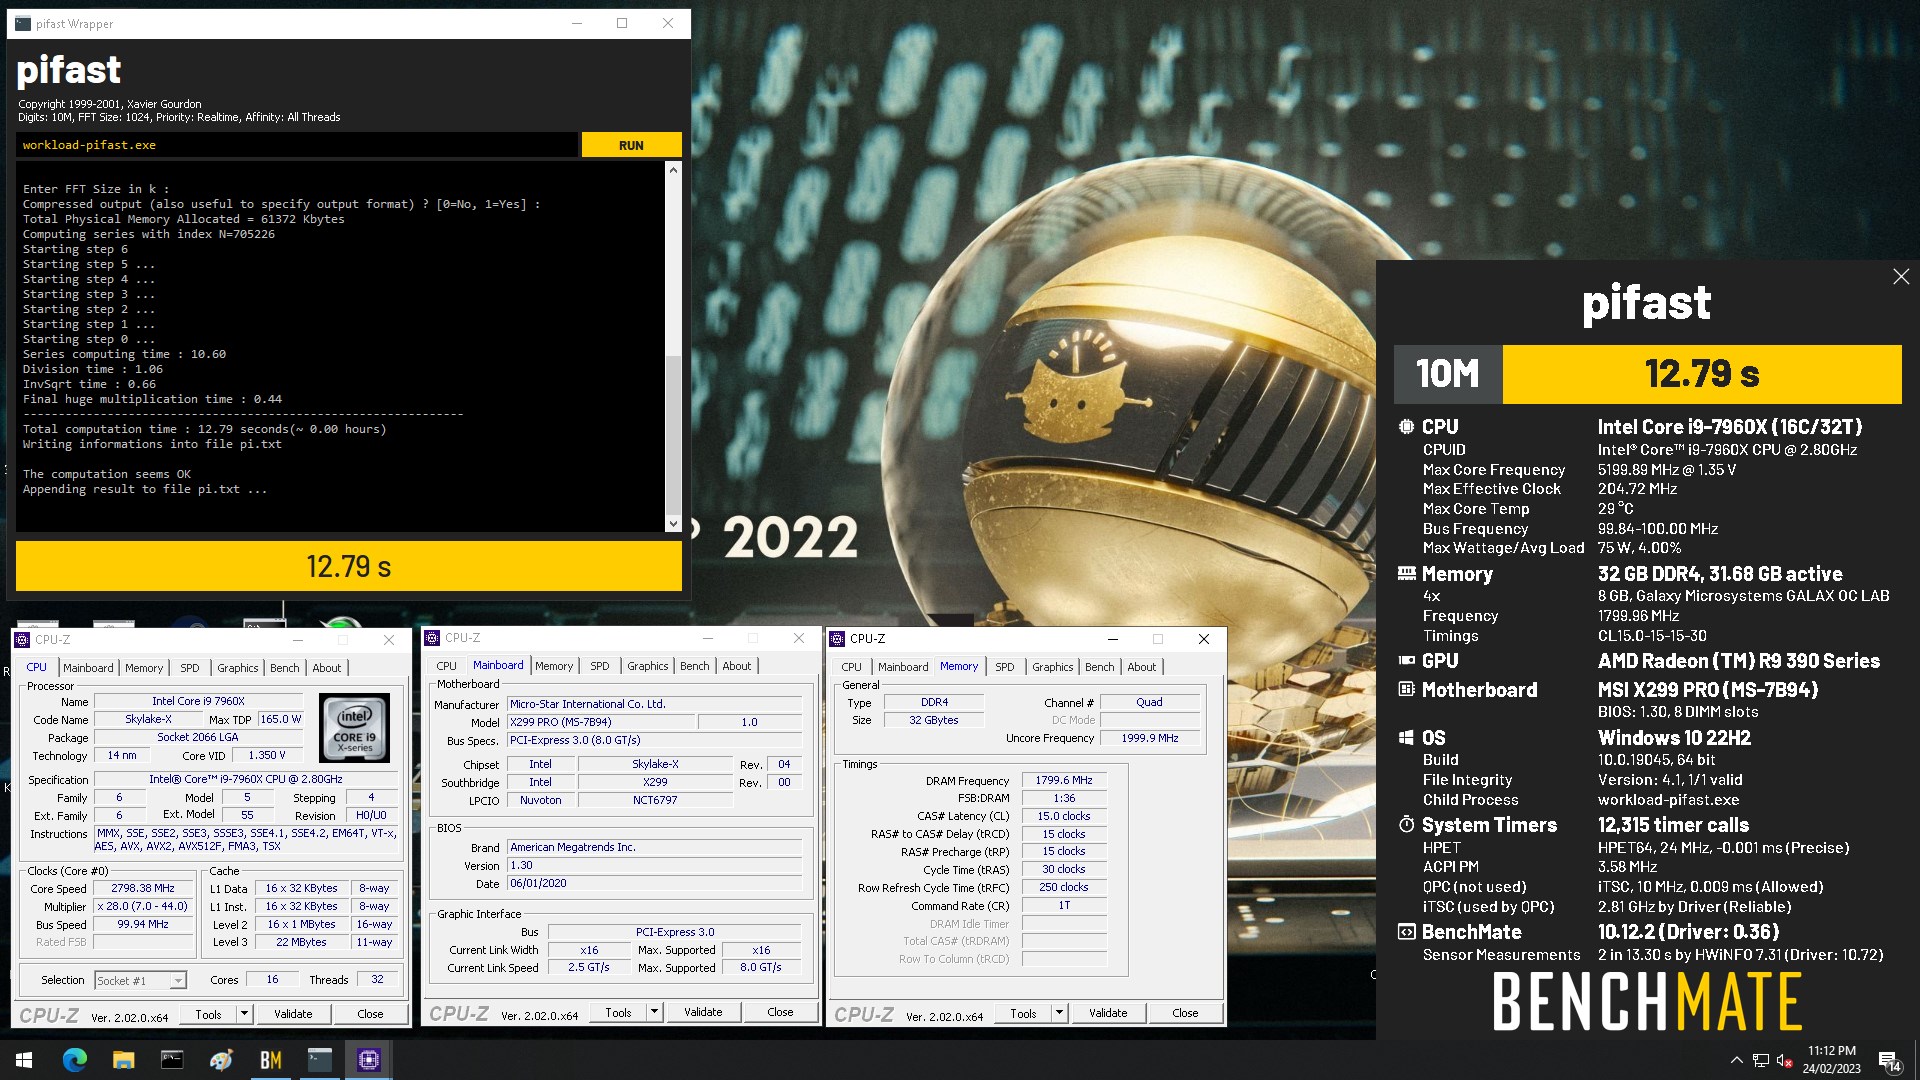The width and height of the screenshot is (1920, 1080).
Task: Run the pifast benchmark
Action: [x=631, y=145]
